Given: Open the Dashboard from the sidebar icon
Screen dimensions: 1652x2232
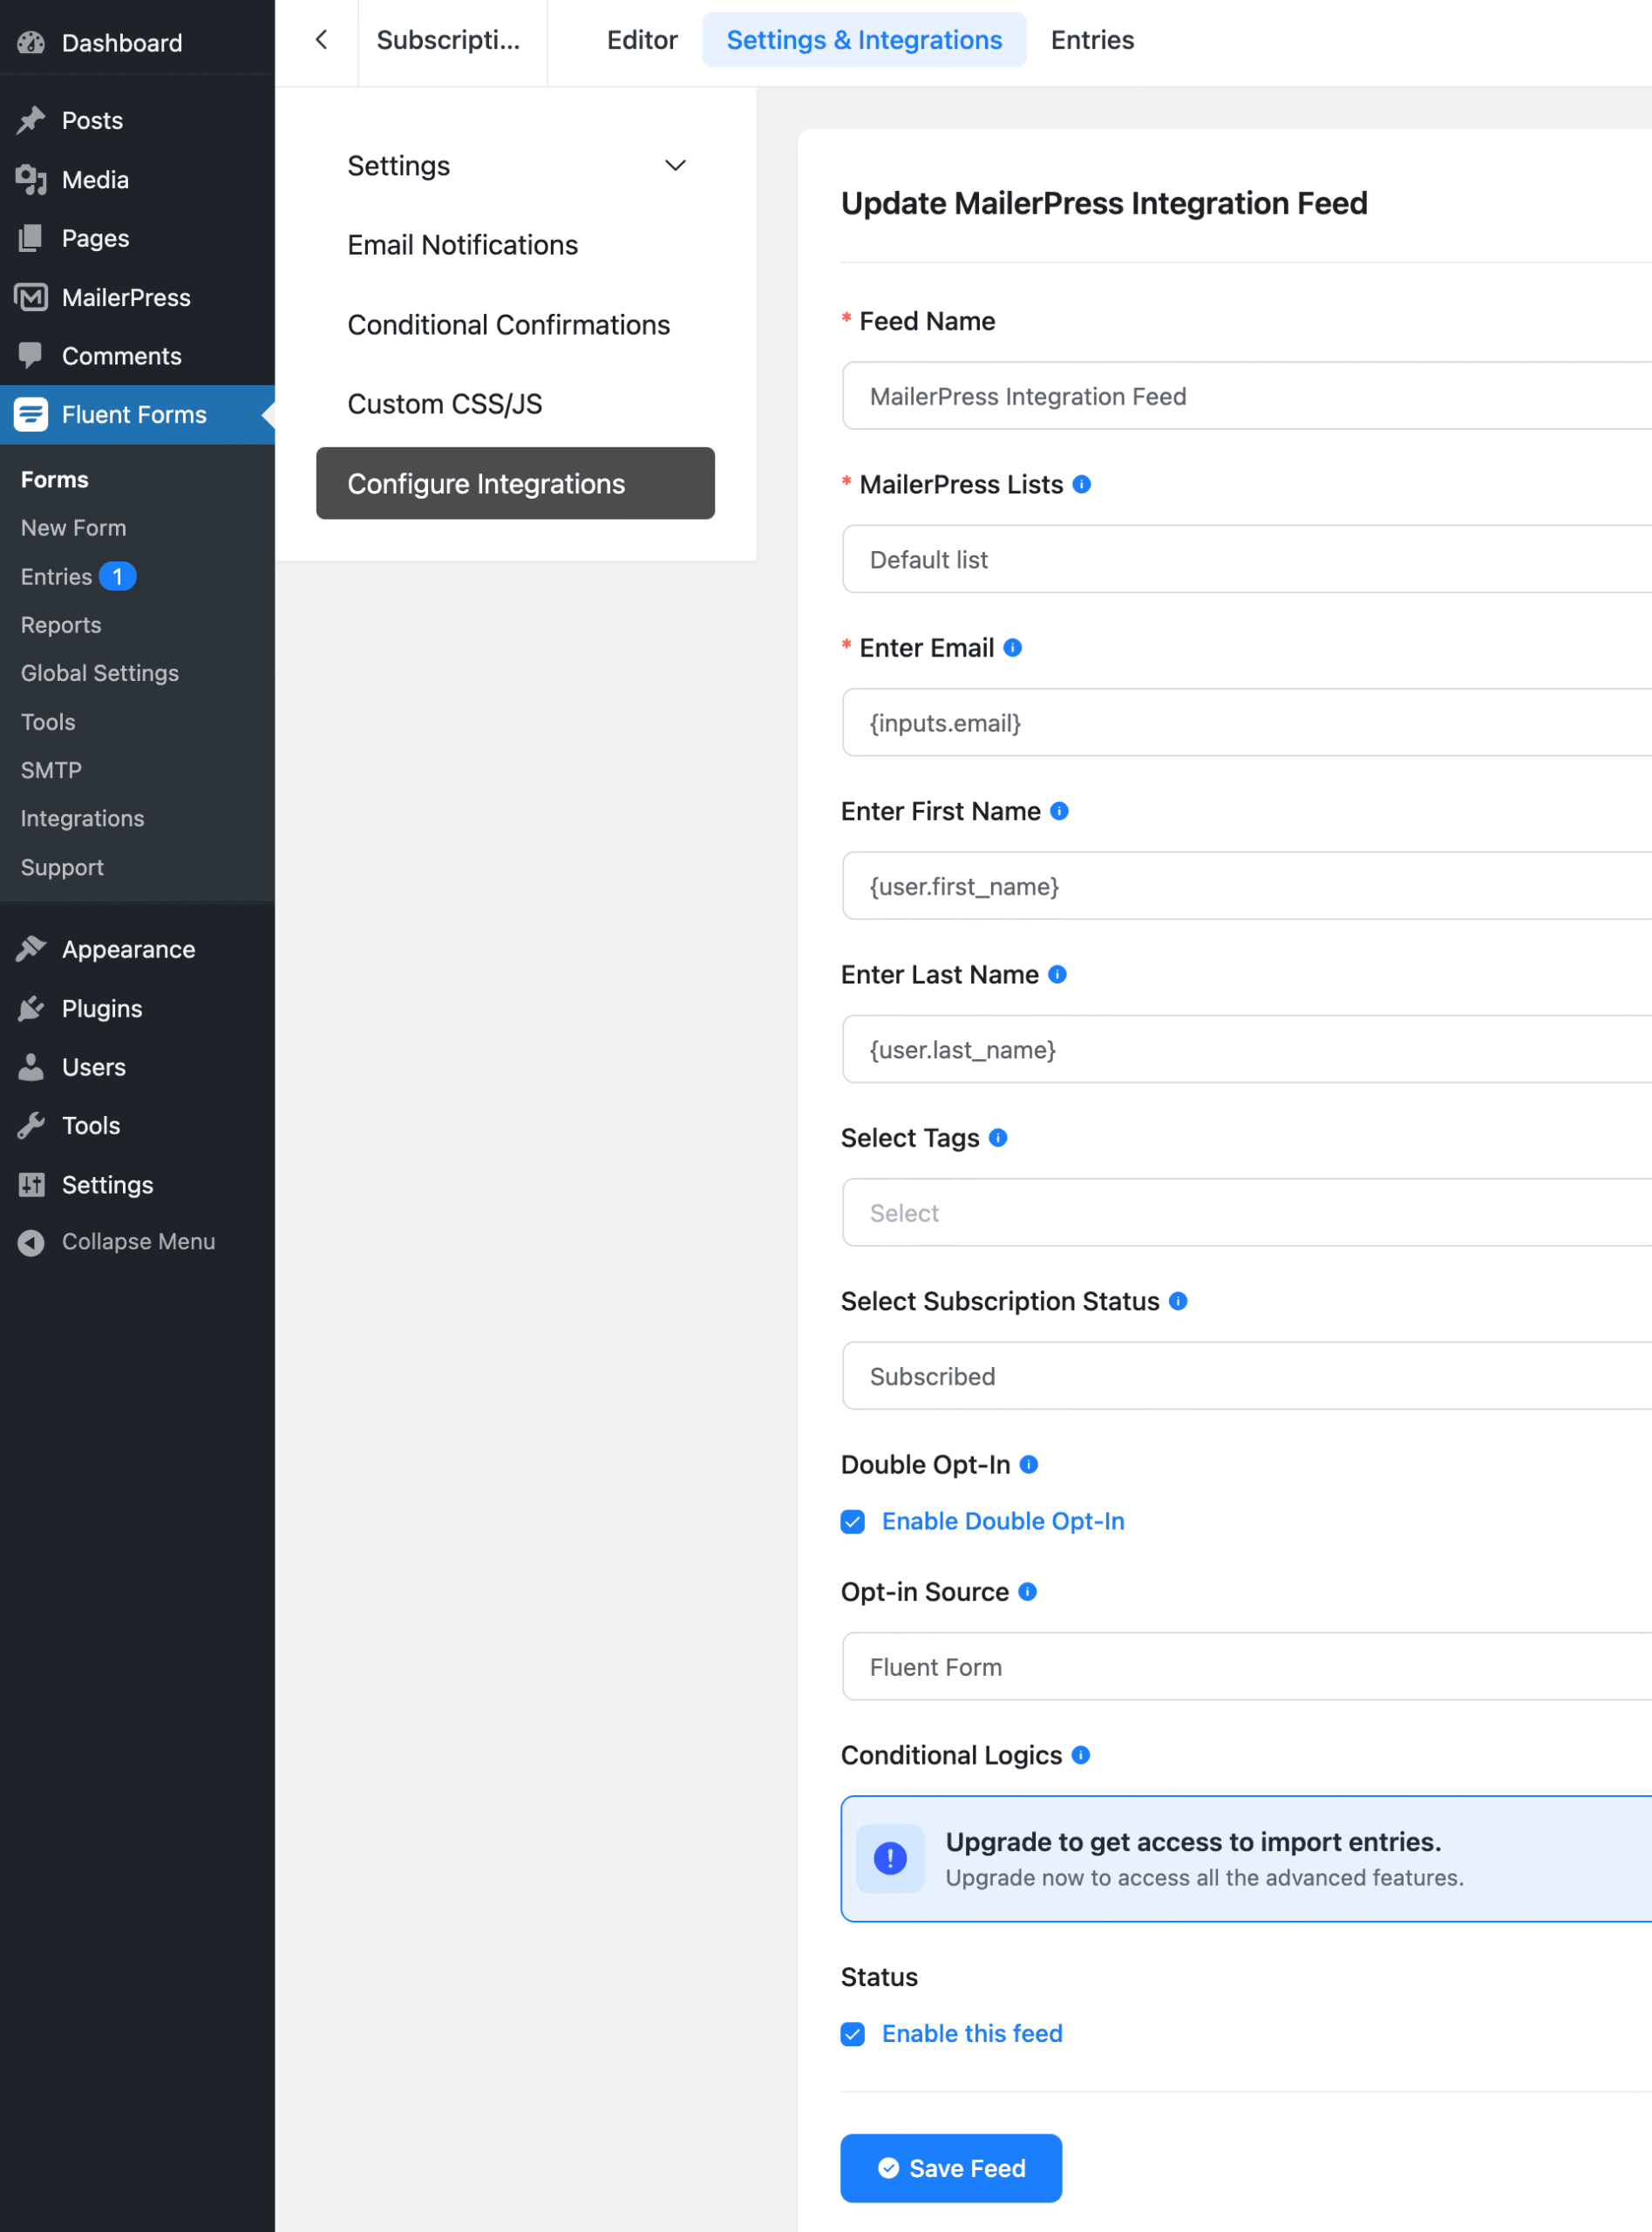Looking at the screenshot, I should click(31, 43).
